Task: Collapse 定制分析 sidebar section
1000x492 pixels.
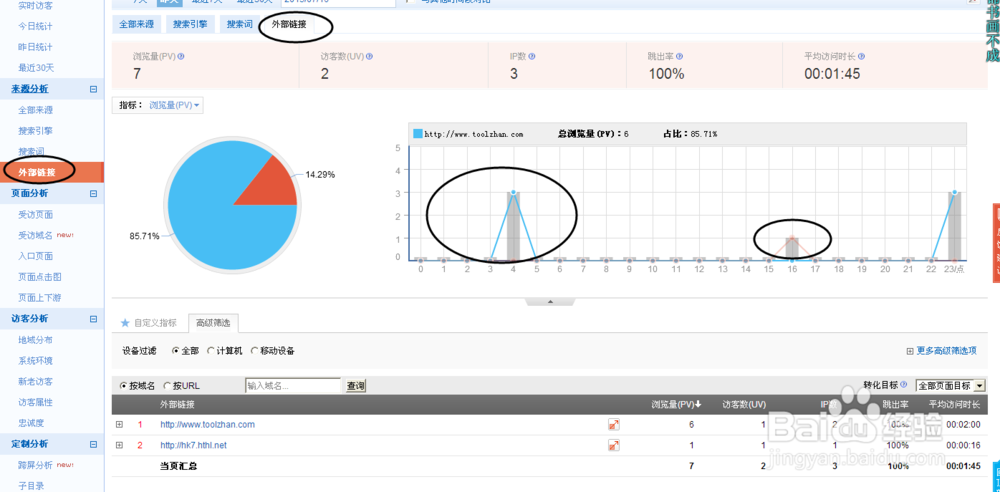Action: (93, 444)
